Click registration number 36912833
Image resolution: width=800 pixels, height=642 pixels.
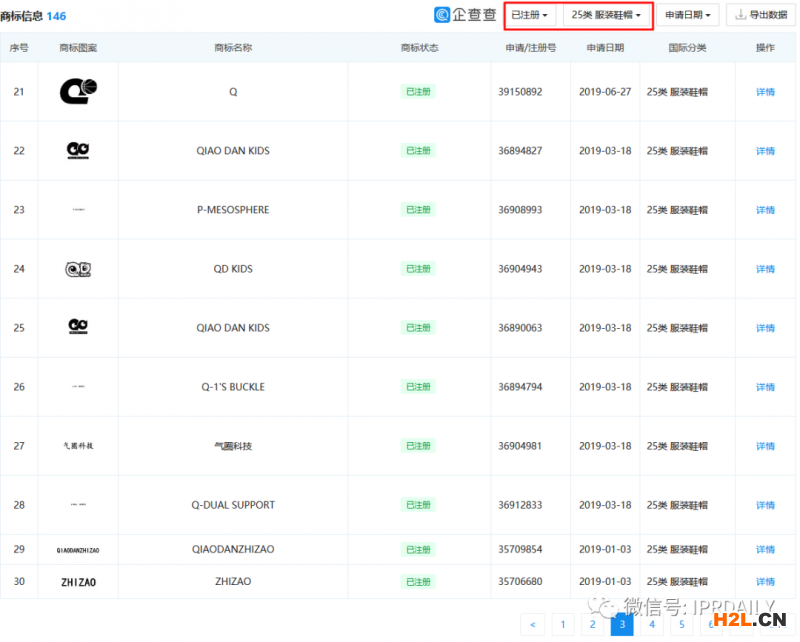520,505
